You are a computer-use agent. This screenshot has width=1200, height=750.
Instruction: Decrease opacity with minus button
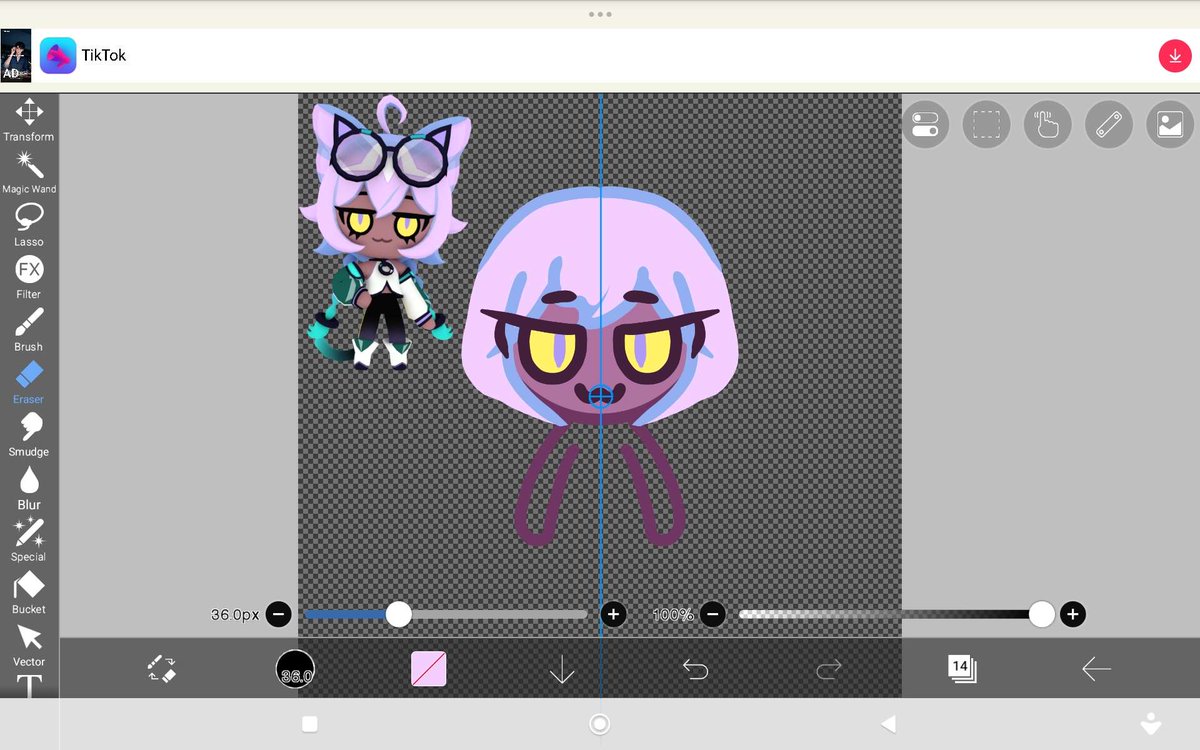(712, 614)
